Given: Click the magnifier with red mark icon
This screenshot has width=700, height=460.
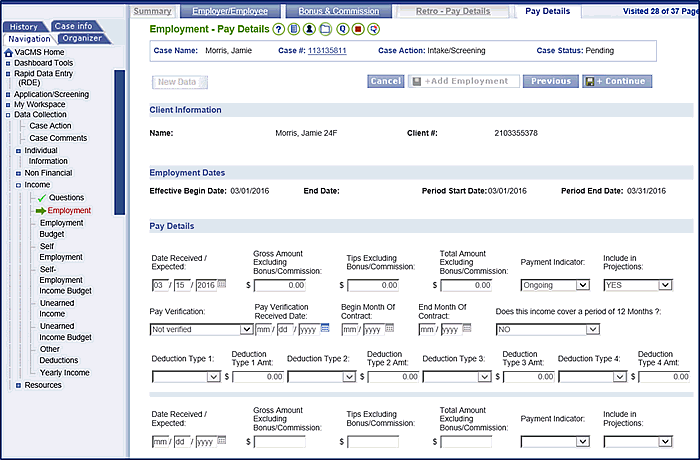Looking at the screenshot, I should (x=374, y=29).
